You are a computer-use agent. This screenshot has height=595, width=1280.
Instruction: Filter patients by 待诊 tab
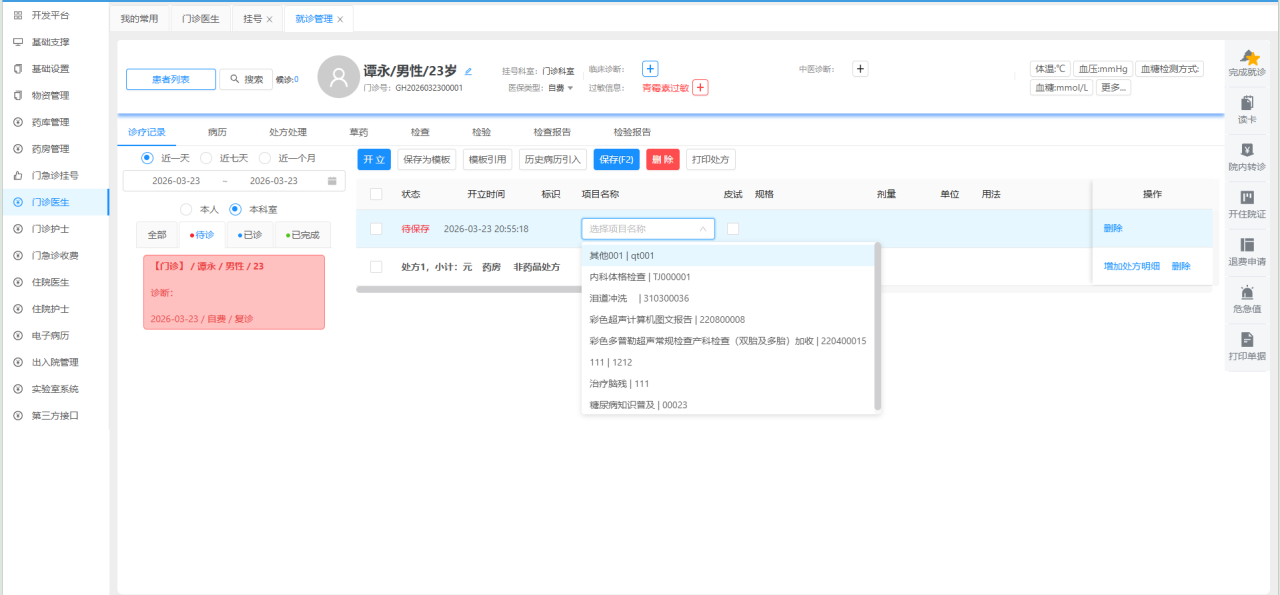(x=202, y=235)
